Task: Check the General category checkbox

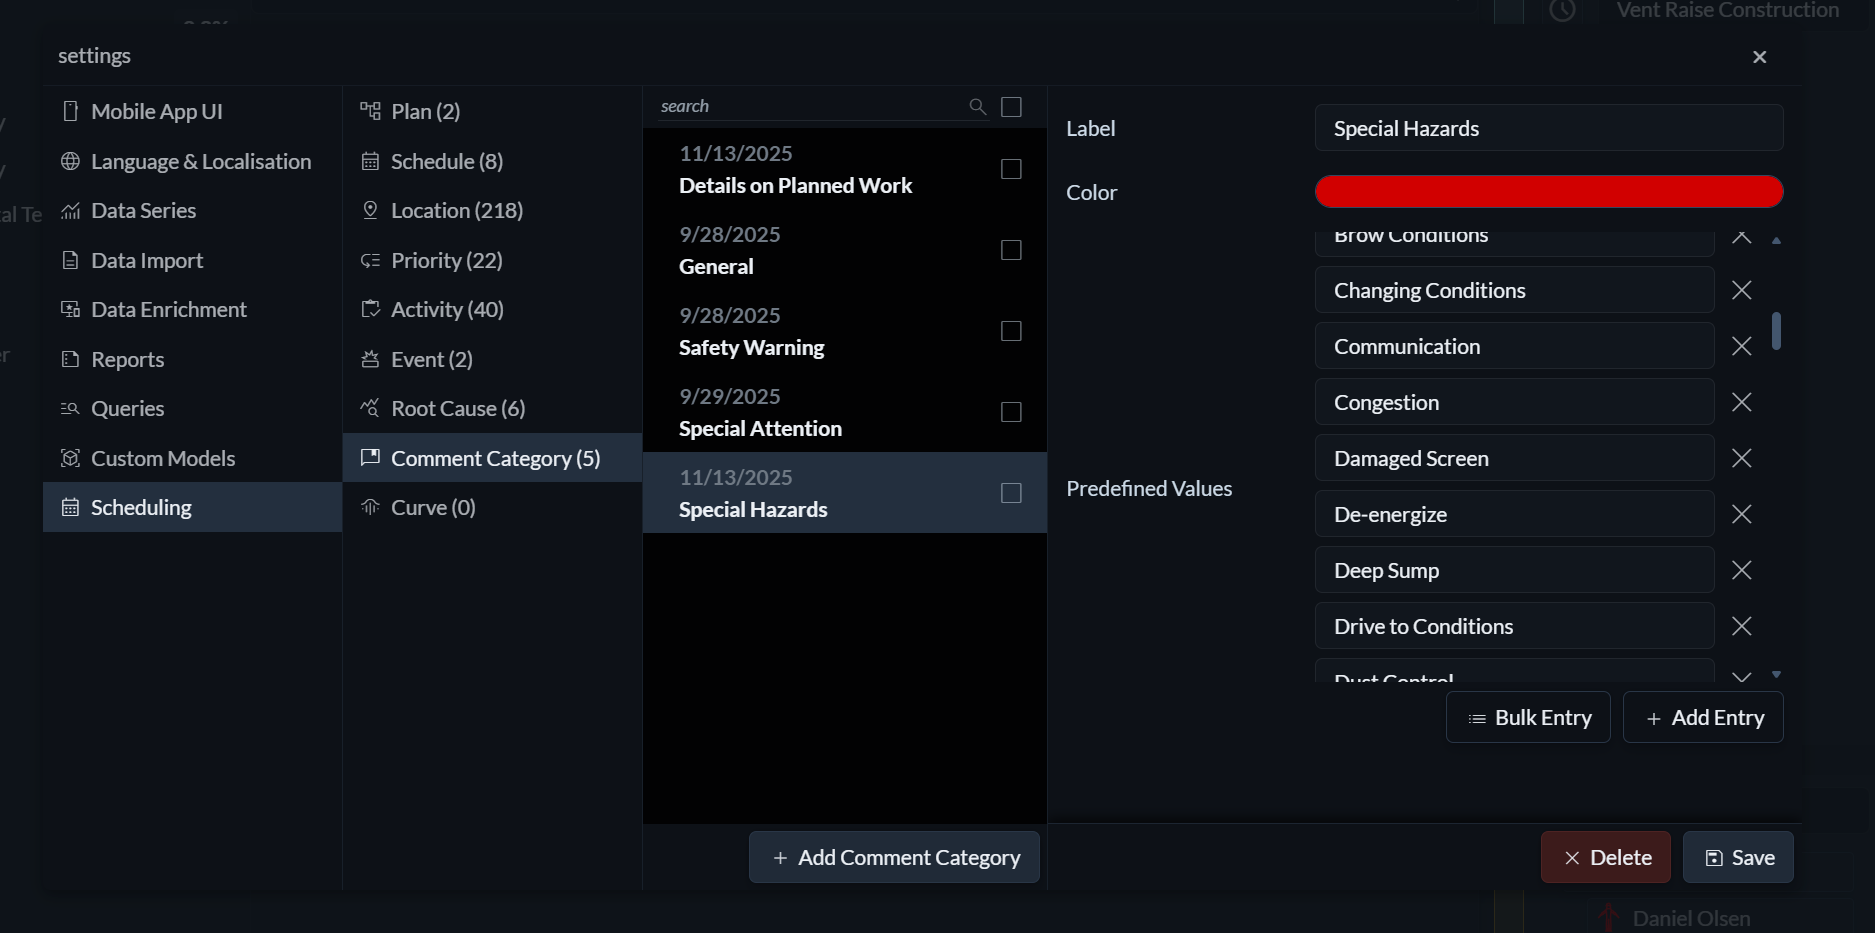Action: click(1011, 250)
